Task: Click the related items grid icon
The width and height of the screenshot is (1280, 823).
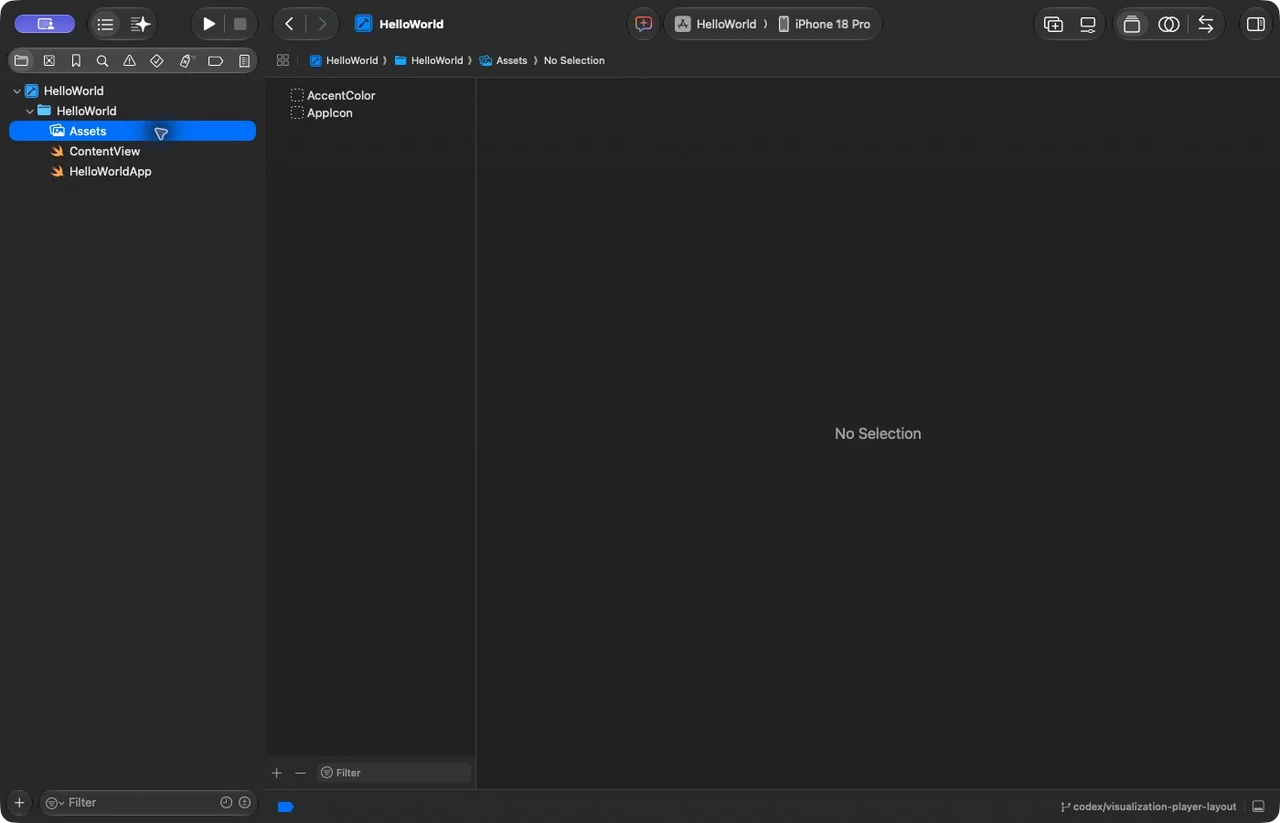Action: click(283, 60)
